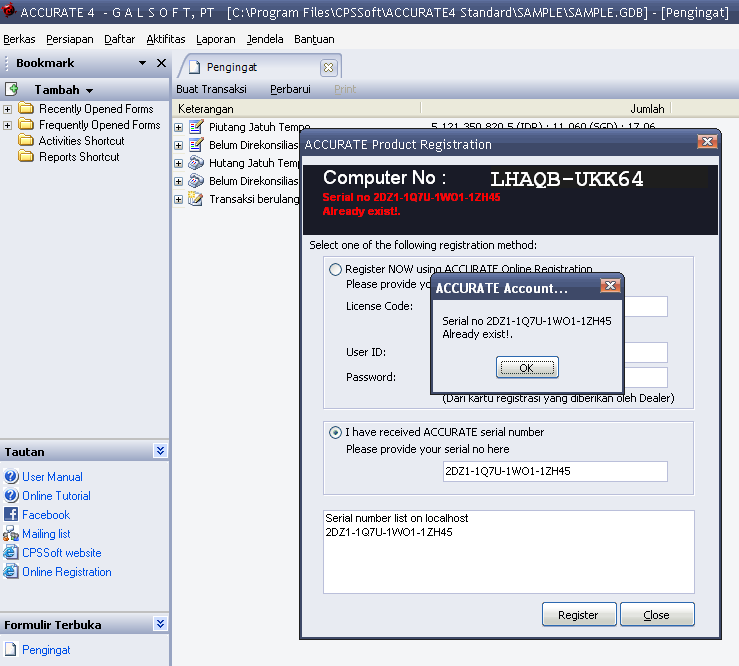This screenshot has width=739, height=666.
Task: Open the Laporan menu
Action: click(216, 39)
